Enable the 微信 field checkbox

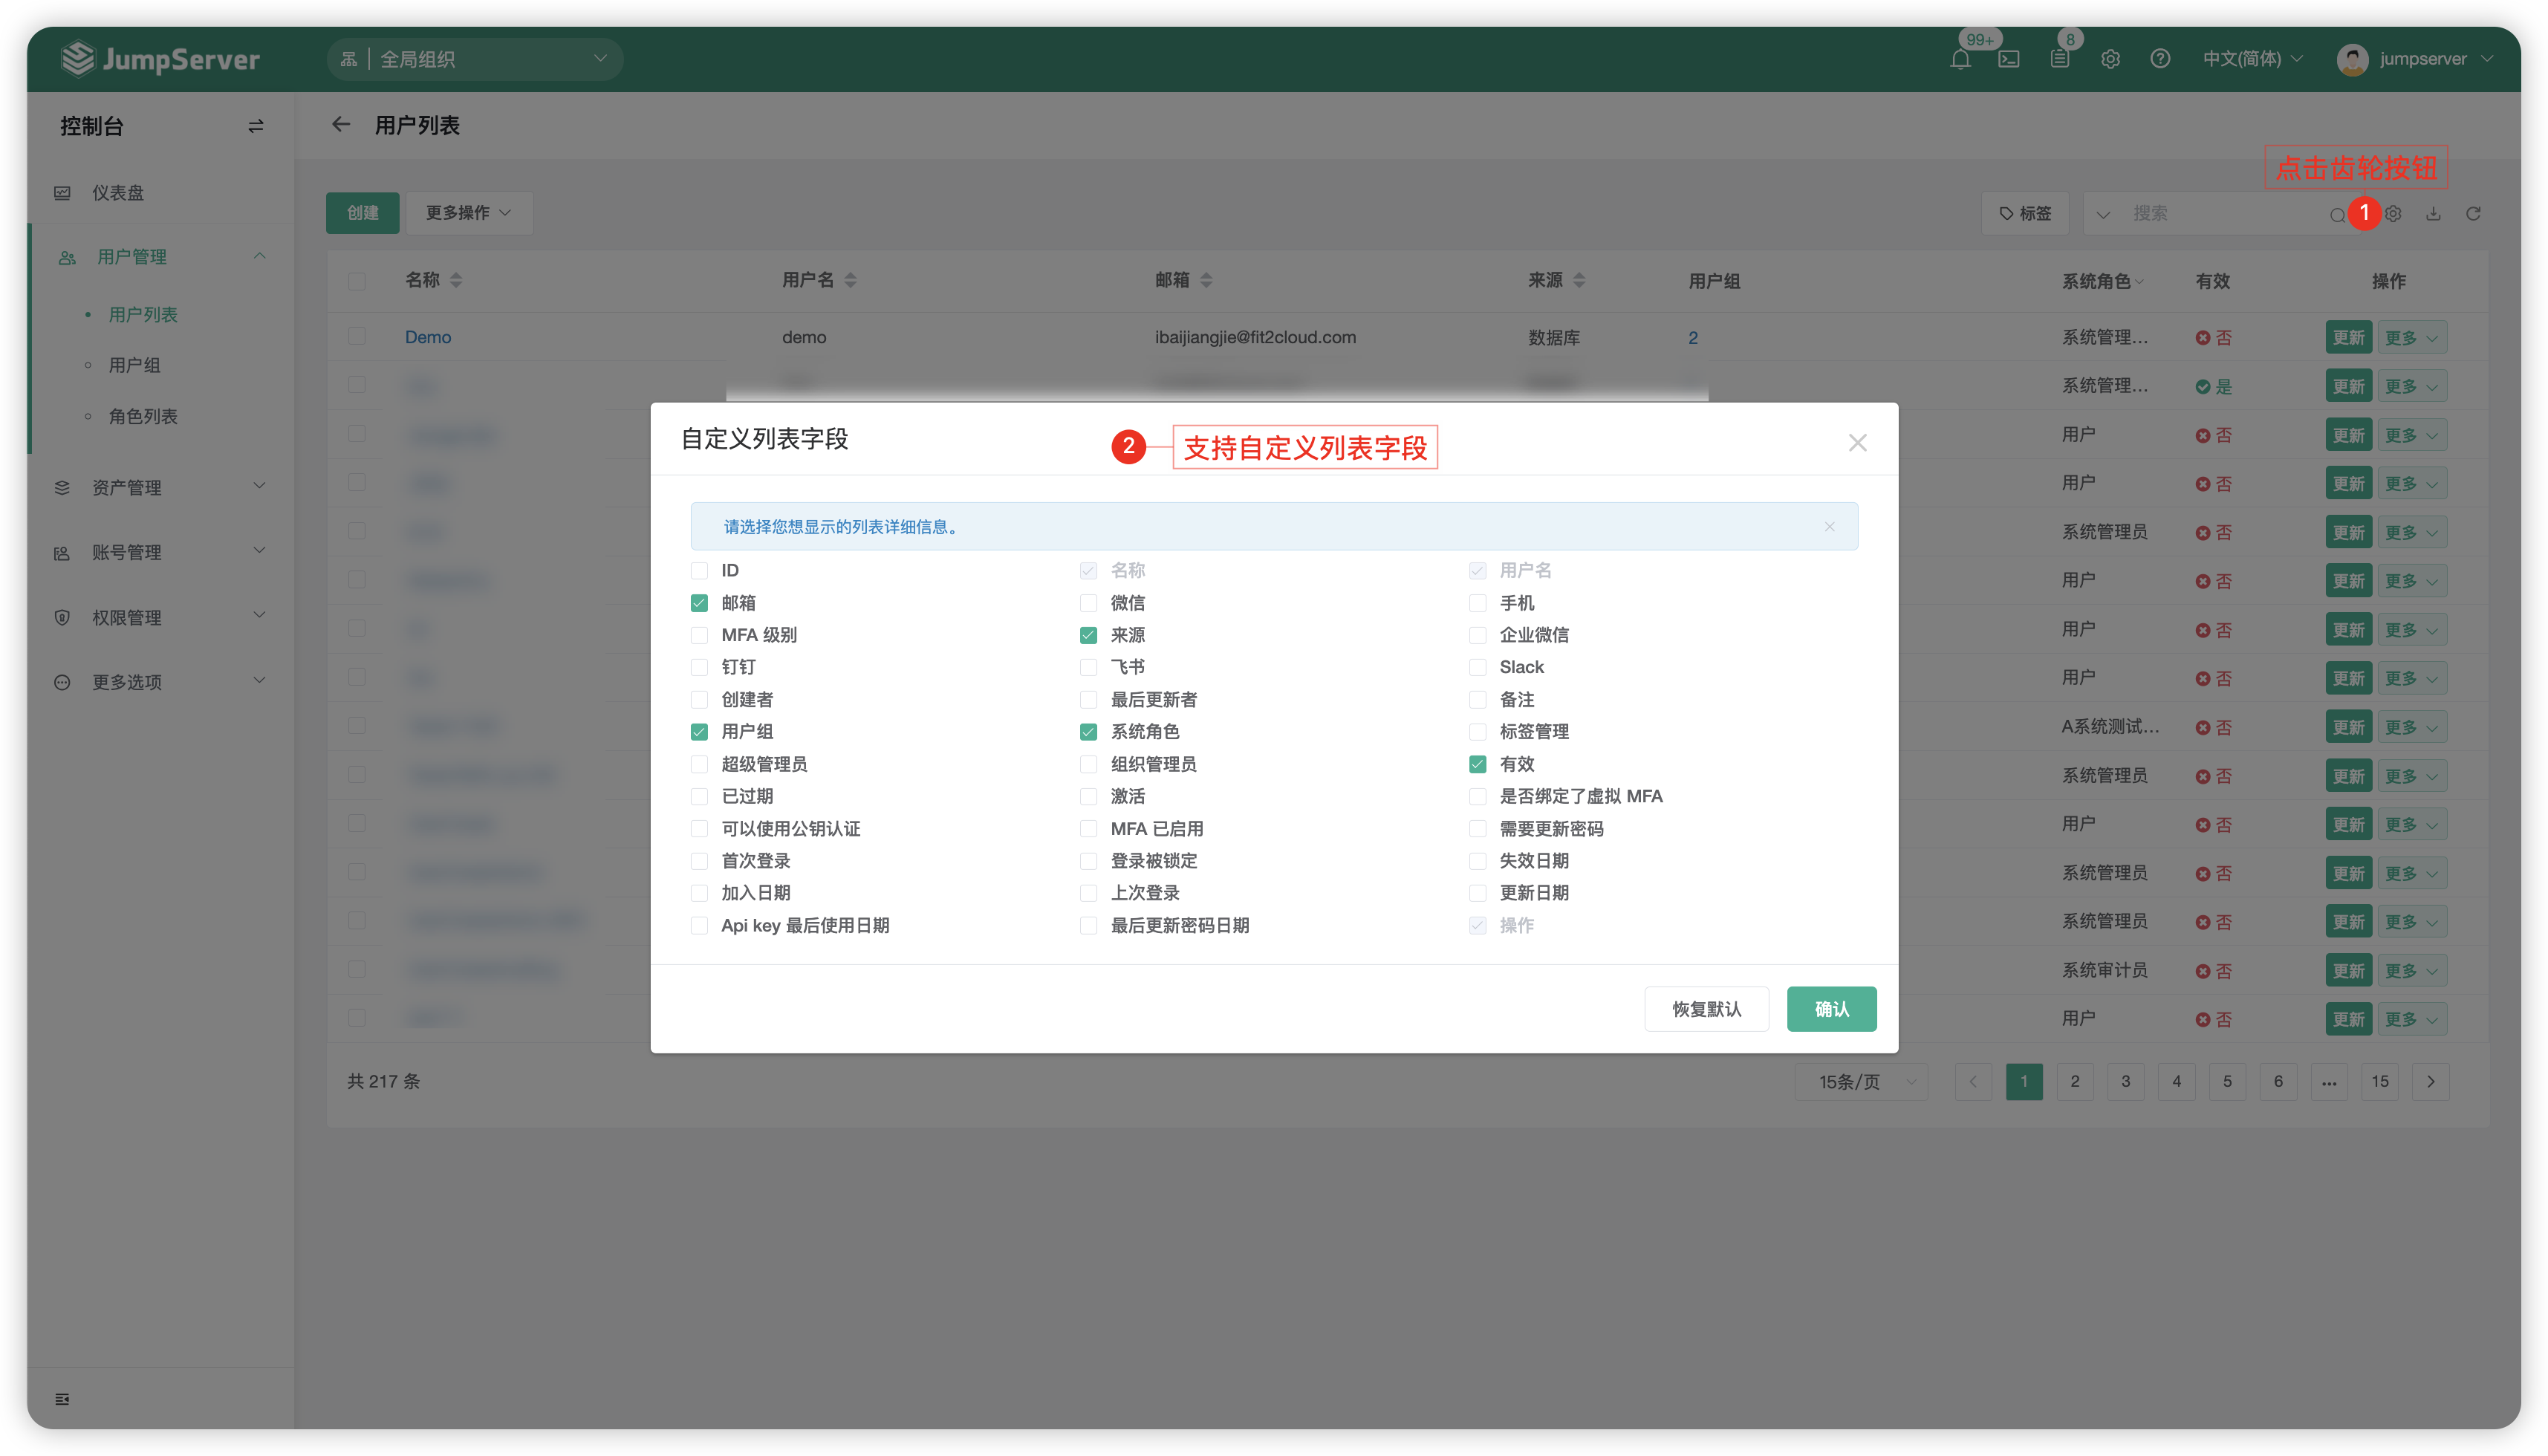(1088, 603)
